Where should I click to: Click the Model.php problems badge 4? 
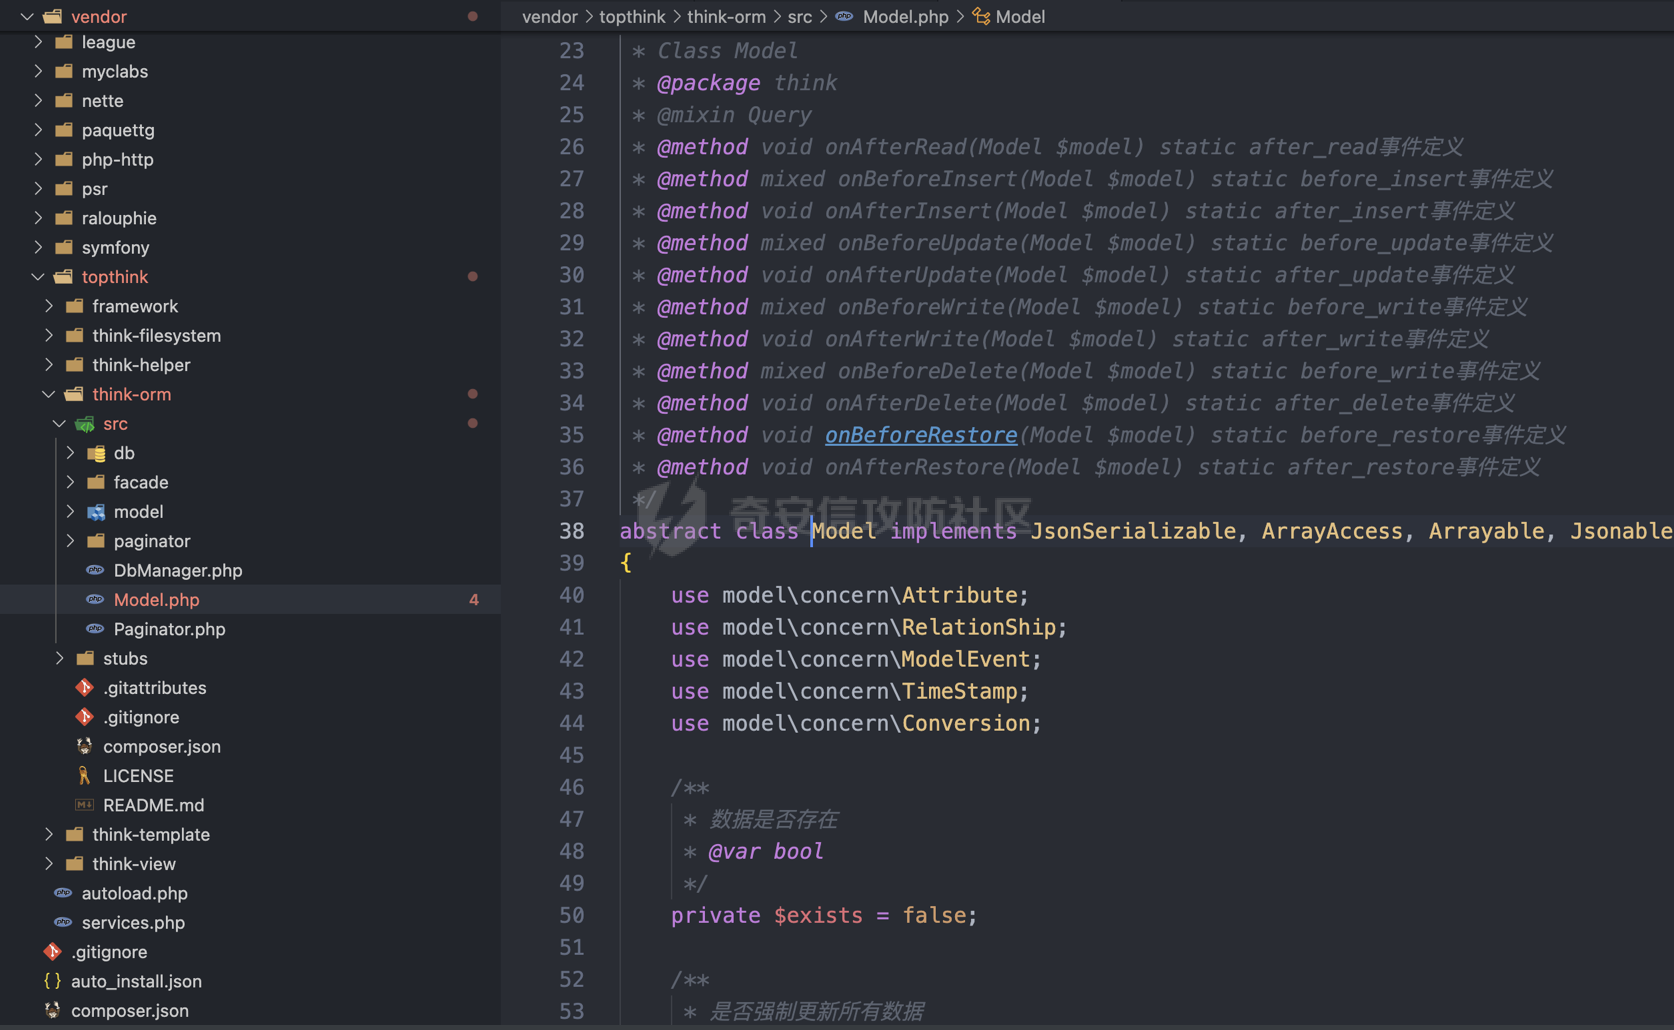tap(474, 600)
